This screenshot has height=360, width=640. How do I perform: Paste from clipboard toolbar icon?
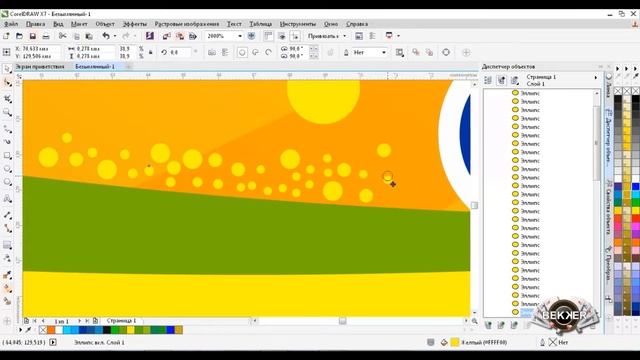(89, 36)
